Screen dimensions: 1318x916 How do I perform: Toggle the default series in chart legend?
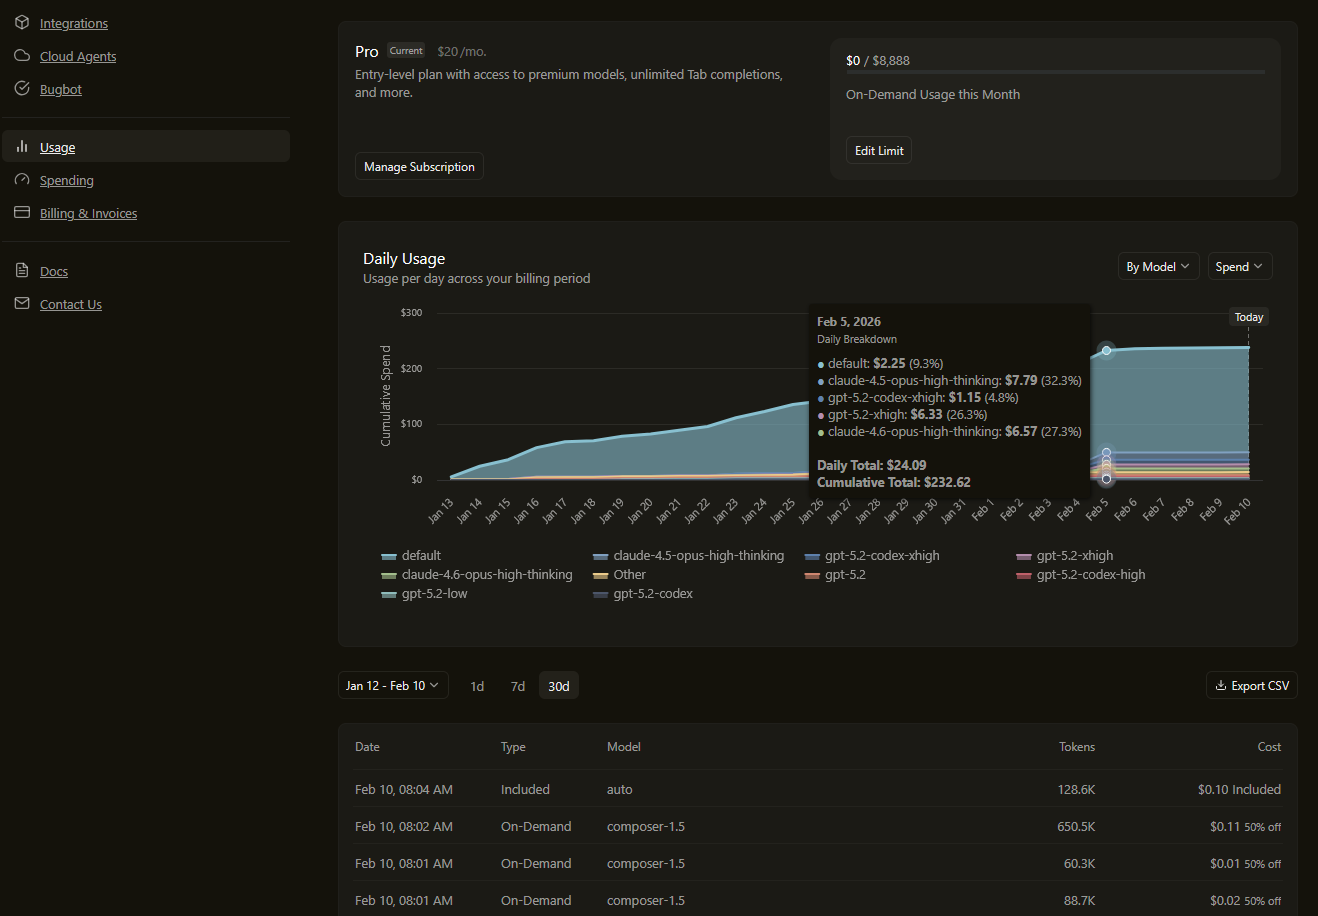[411, 556]
